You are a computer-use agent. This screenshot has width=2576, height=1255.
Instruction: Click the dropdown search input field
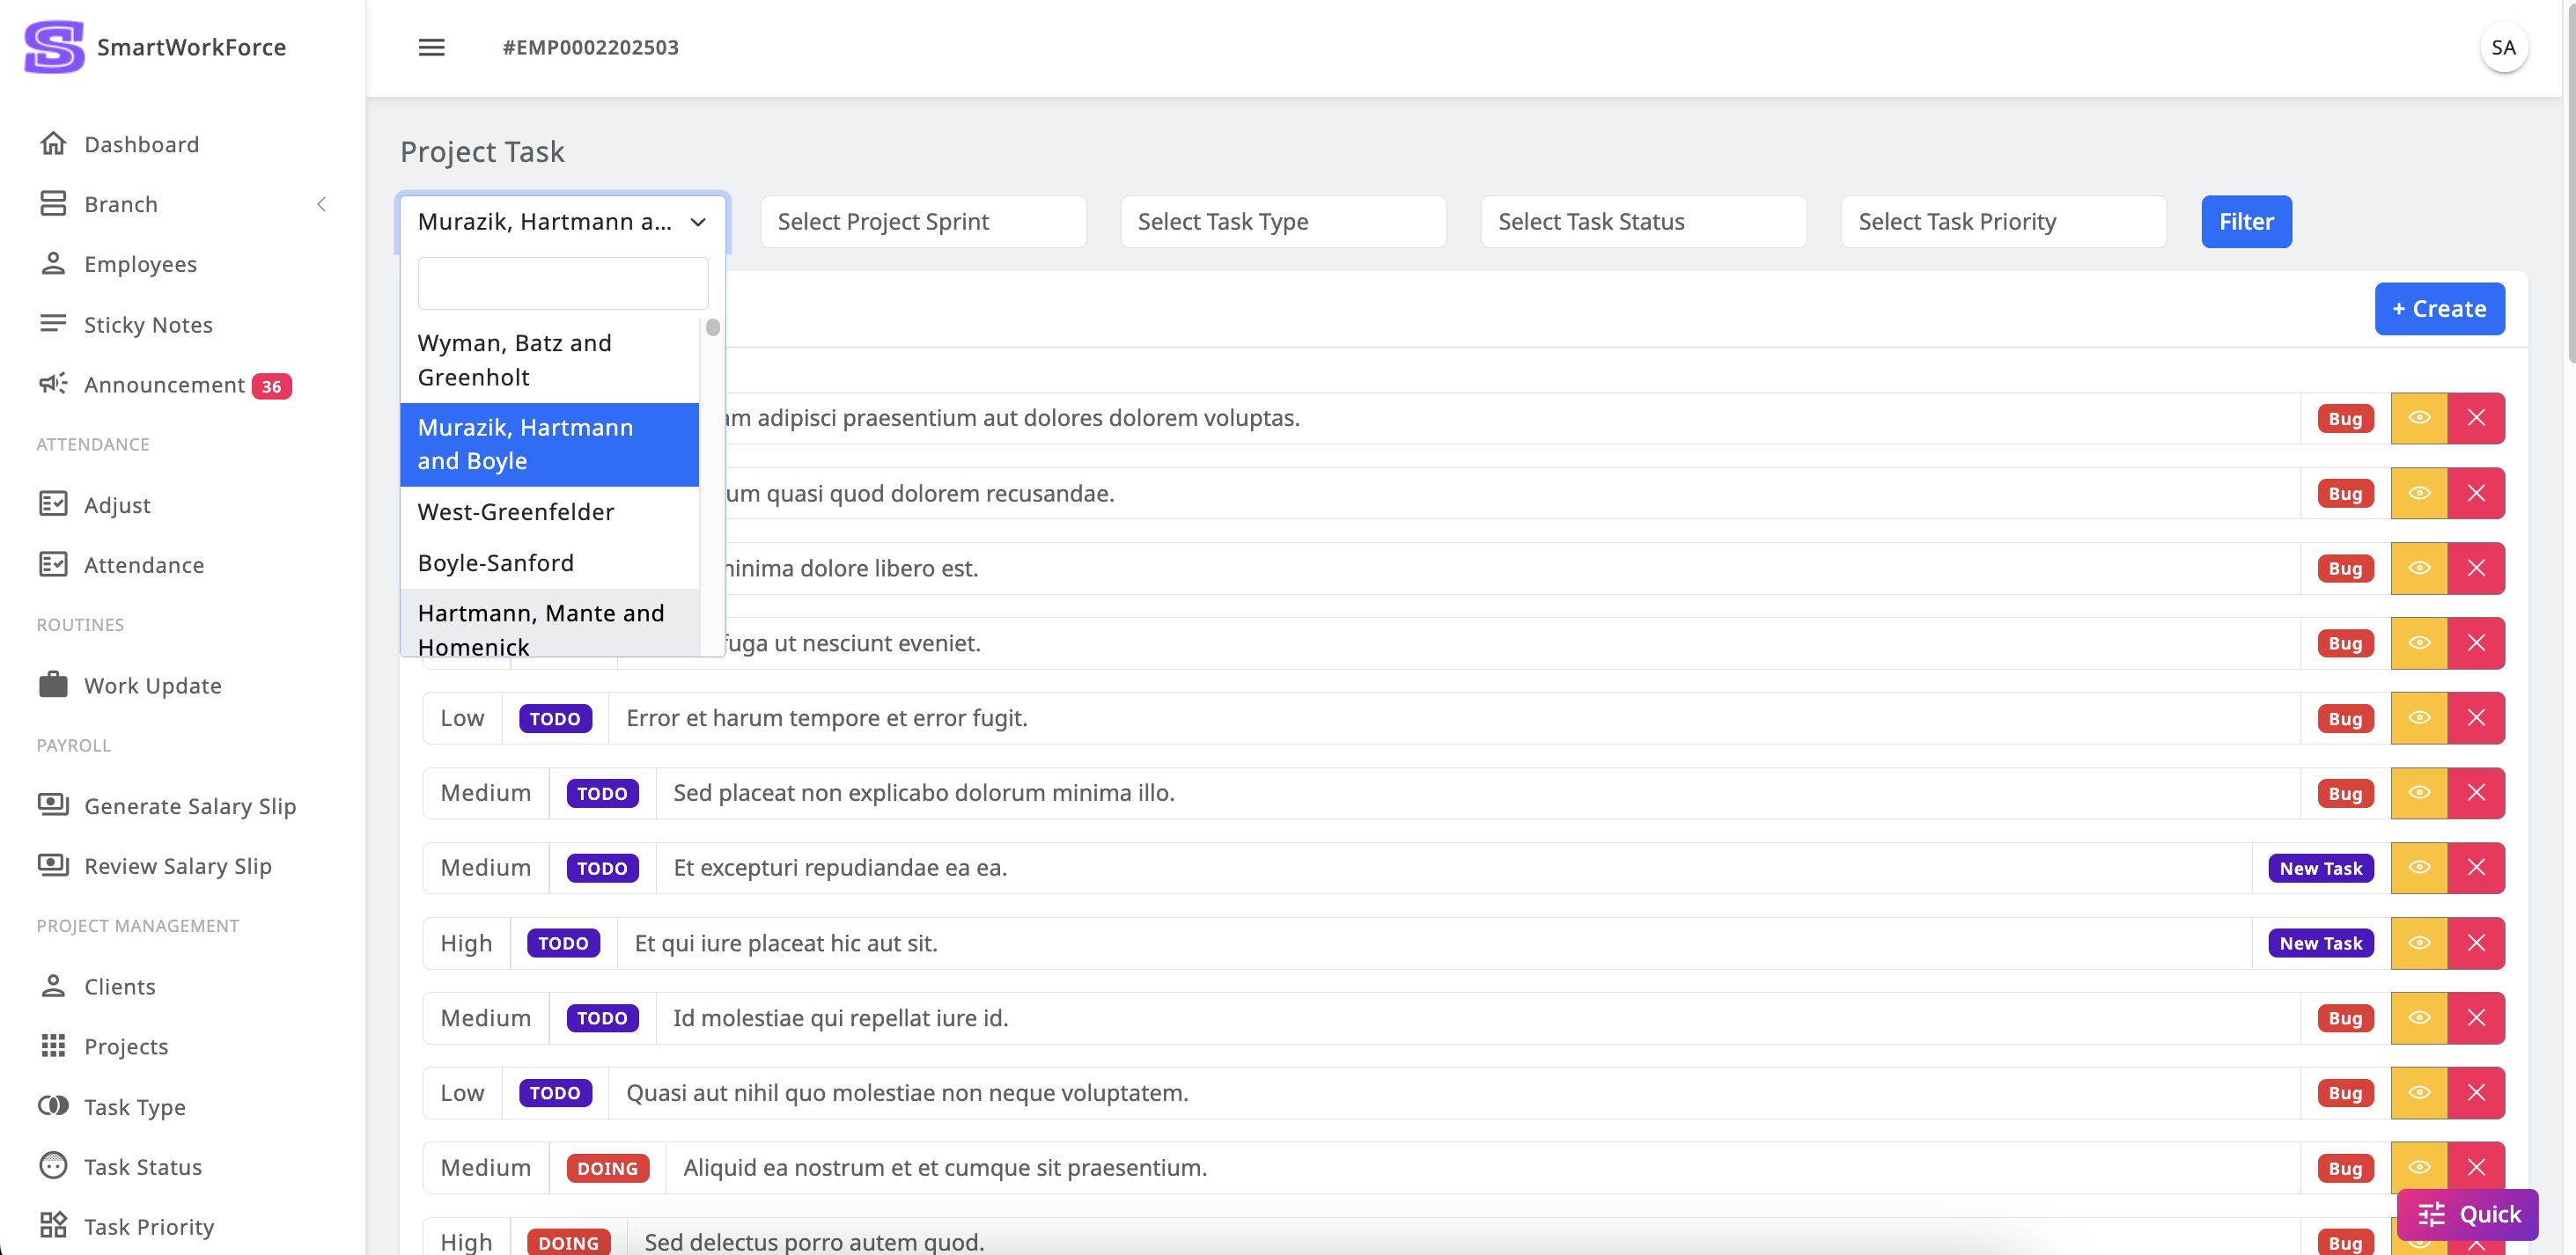562,283
